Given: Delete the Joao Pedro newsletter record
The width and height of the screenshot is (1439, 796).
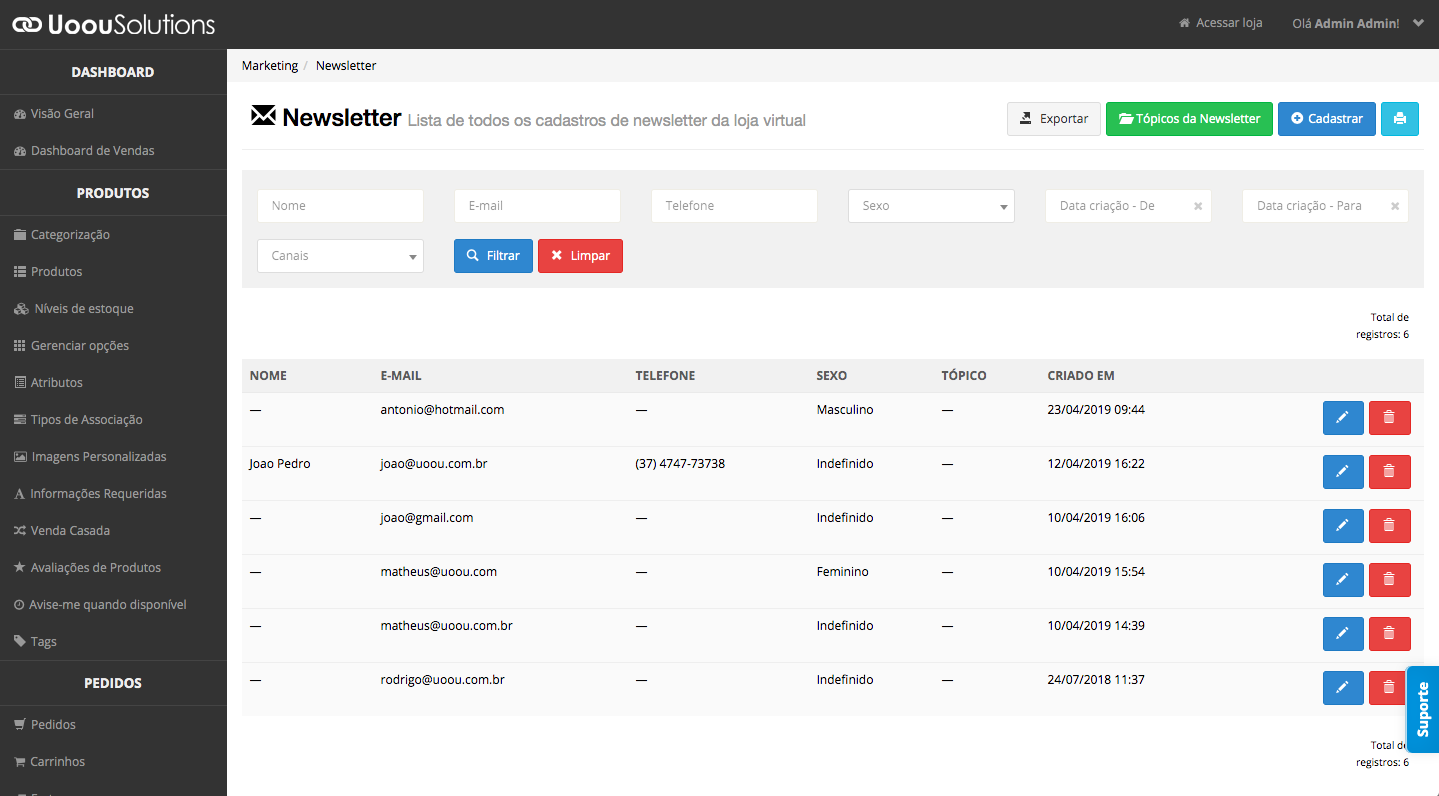Looking at the screenshot, I should (x=1389, y=472).
